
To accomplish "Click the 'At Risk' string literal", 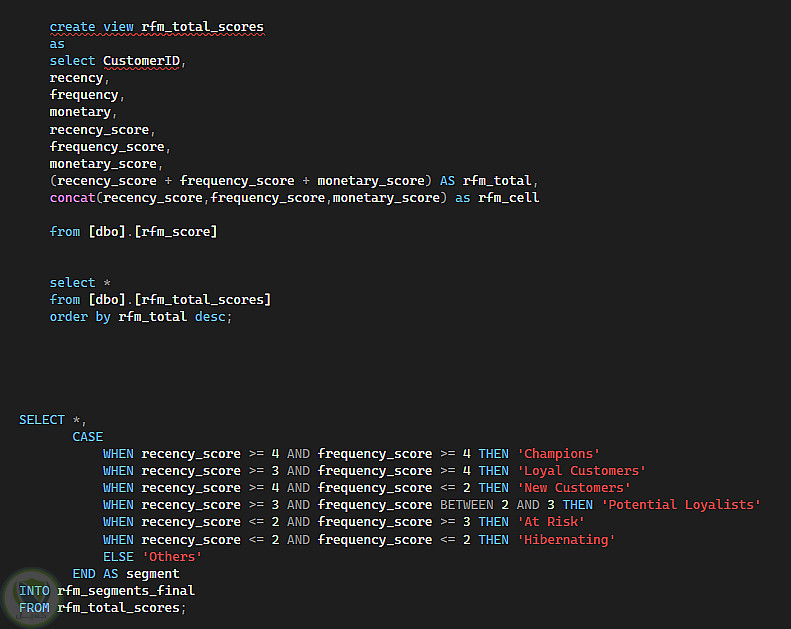I will 551,522.
